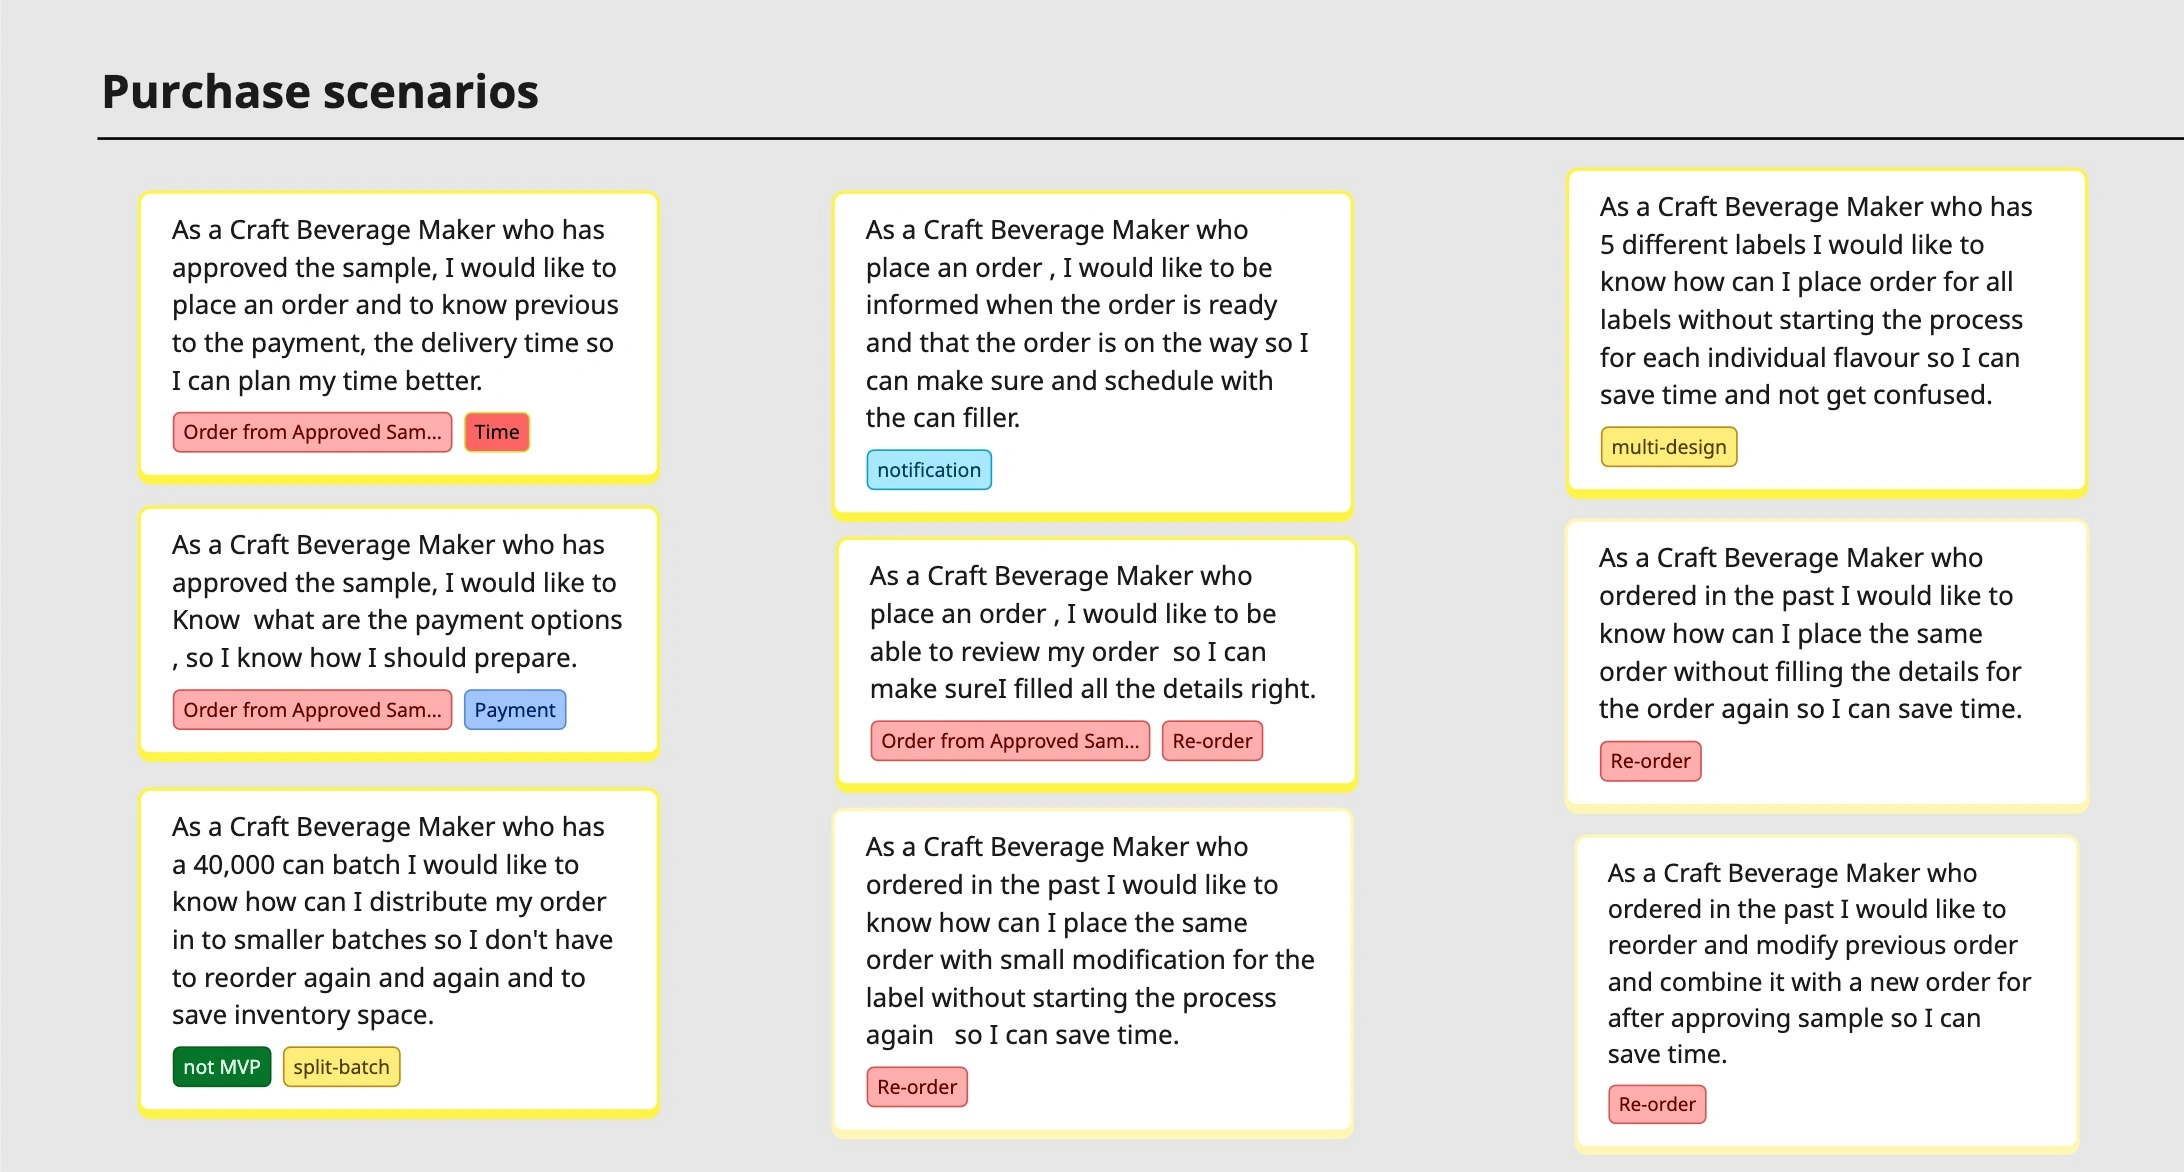Select the 5 different labels sticky note text
This screenshot has height=1172, width=2184.
tap(1815, 300)
